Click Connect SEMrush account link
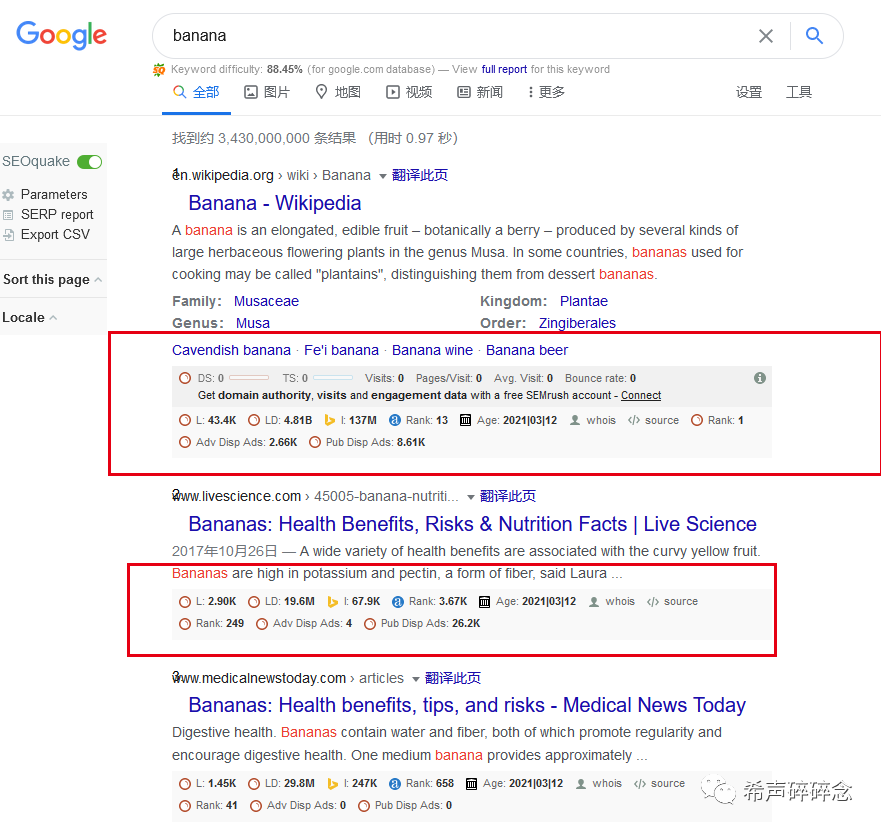Image resolution: width=881 pixels, height=830 pixels. (x=641, y=396)
